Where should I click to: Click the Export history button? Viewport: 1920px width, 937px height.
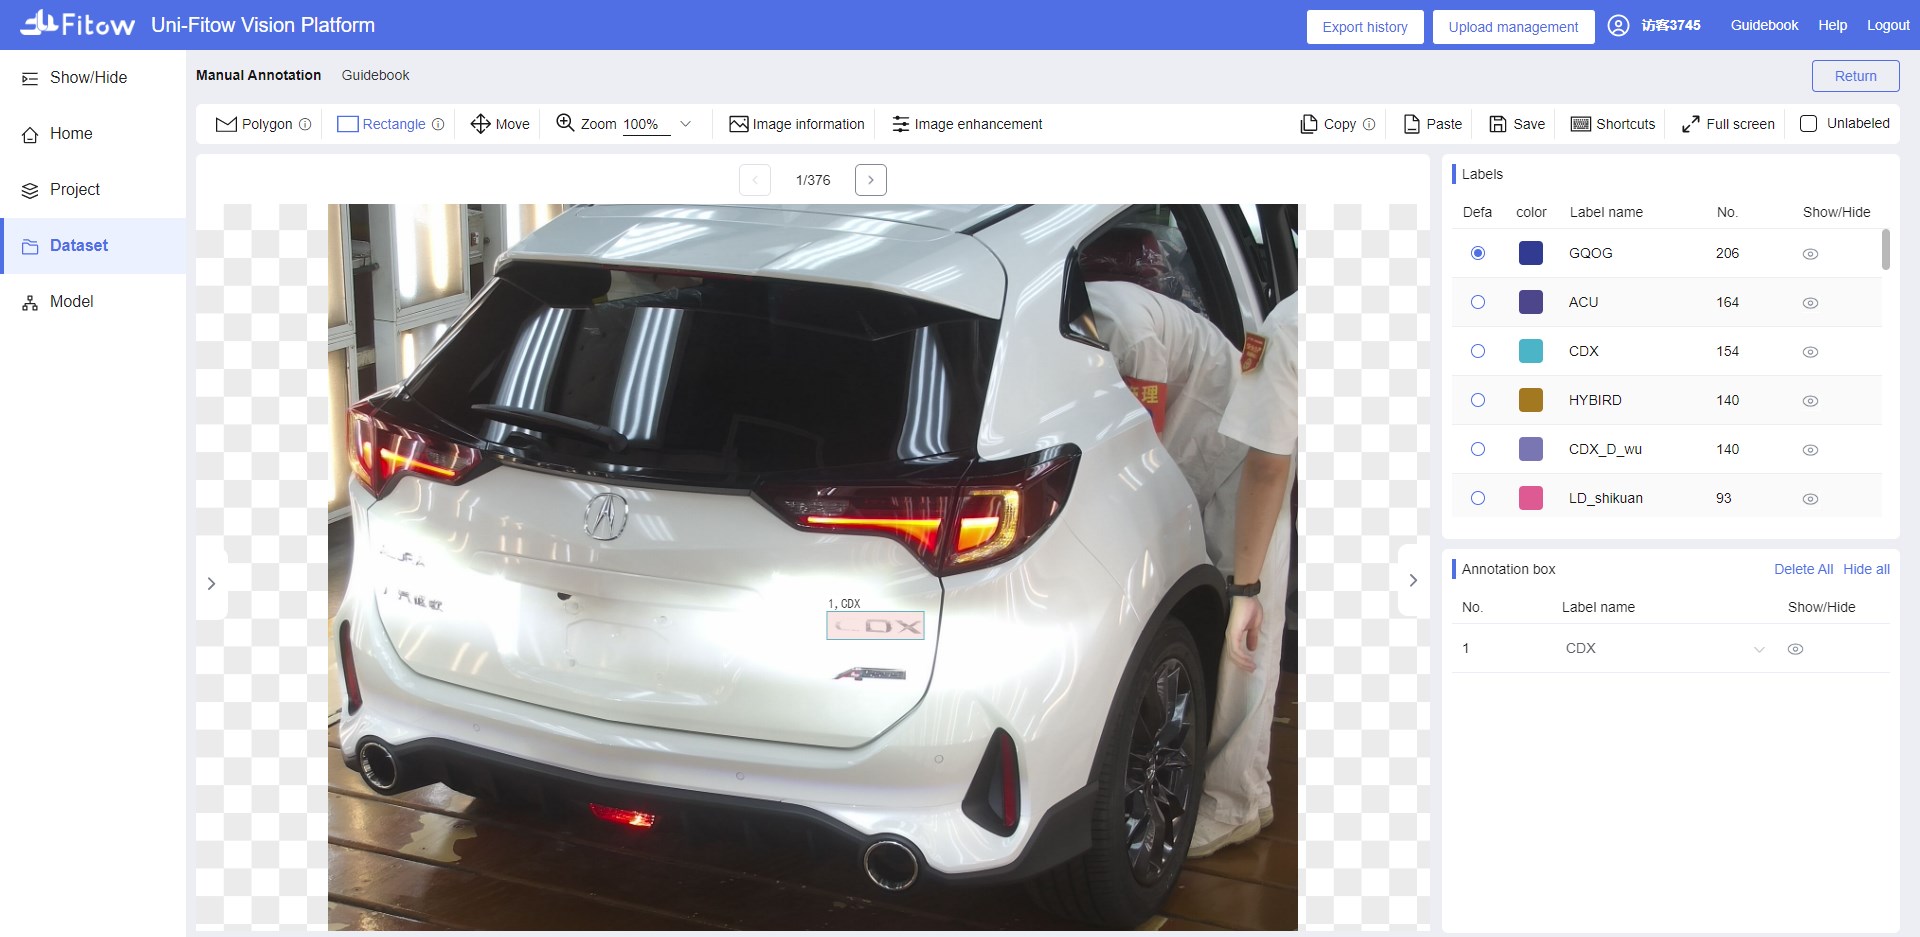click(x=1365, y=27)
